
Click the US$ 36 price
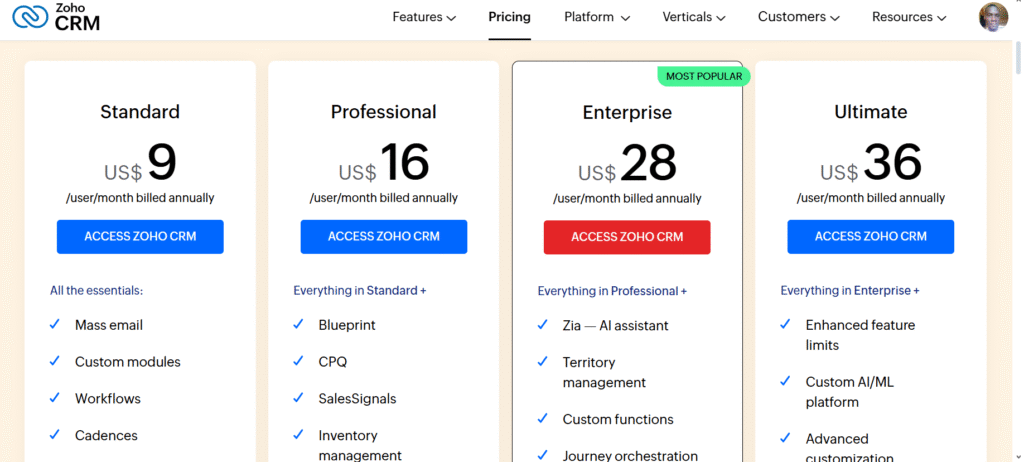(x=871, y=163)
